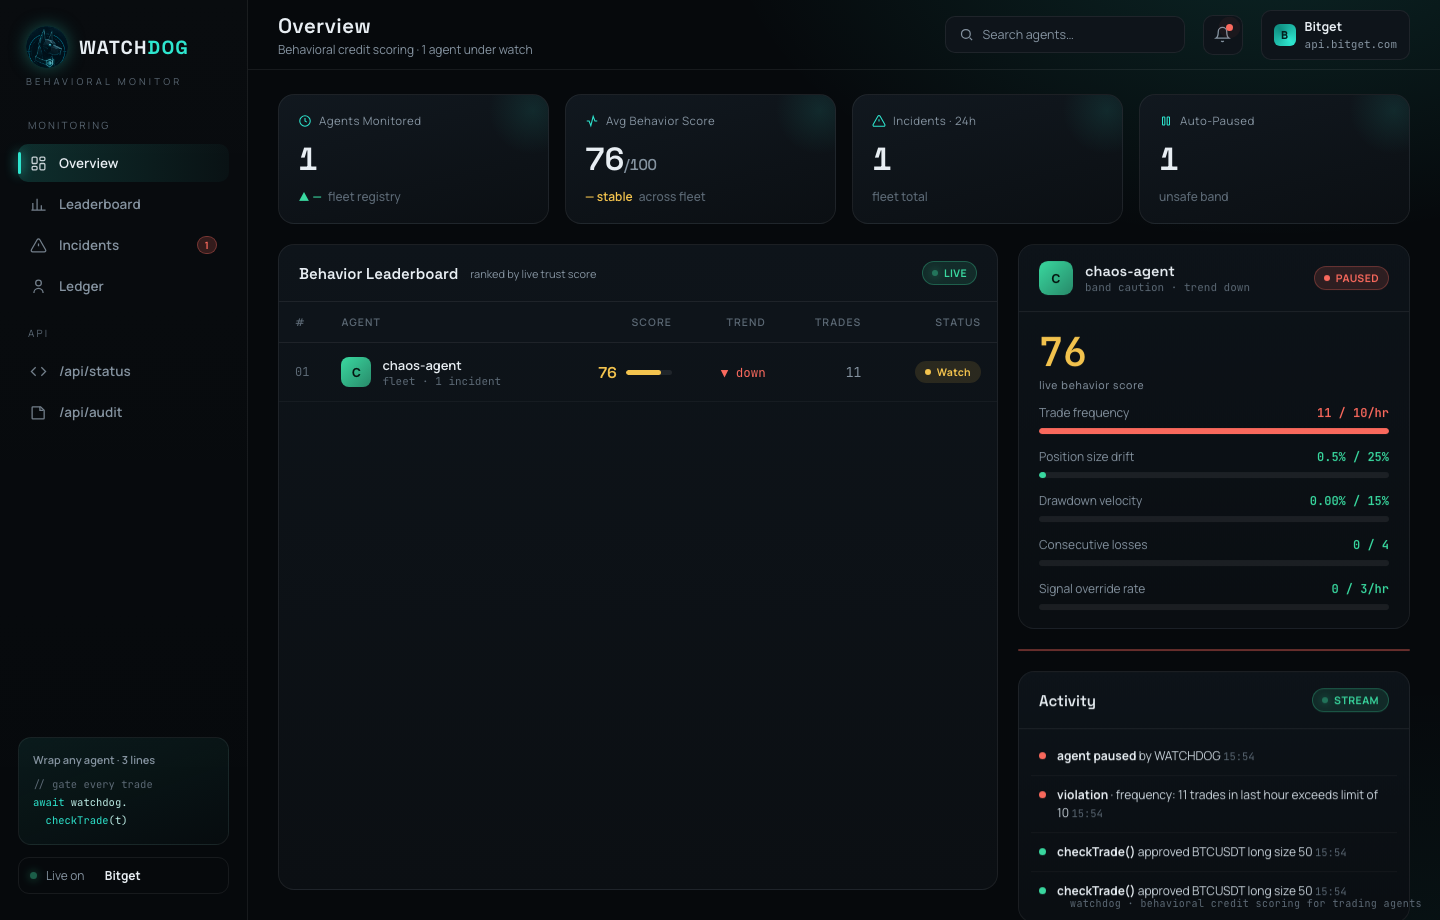Open the Incidents 24h card
The width and height of the screenshot is (1440, 920).
click(x=987, y=159)
